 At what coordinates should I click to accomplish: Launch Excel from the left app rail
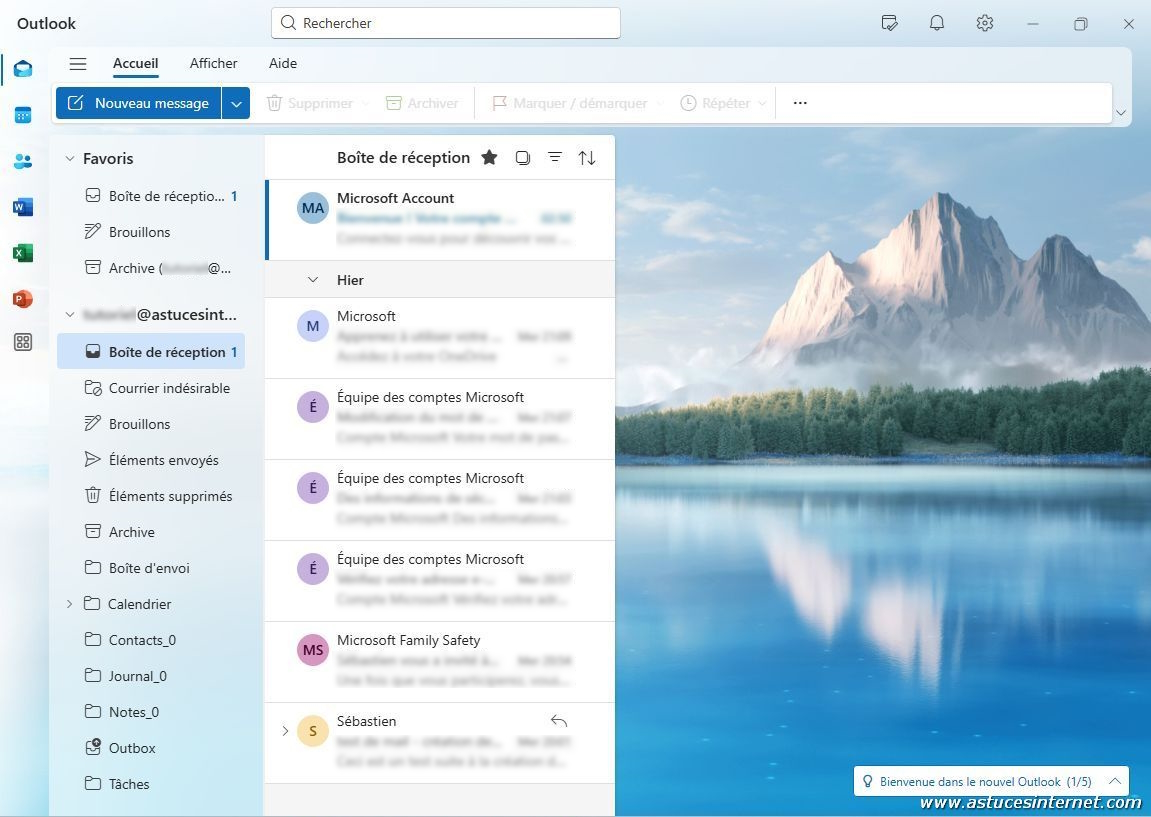click(23, 253)
